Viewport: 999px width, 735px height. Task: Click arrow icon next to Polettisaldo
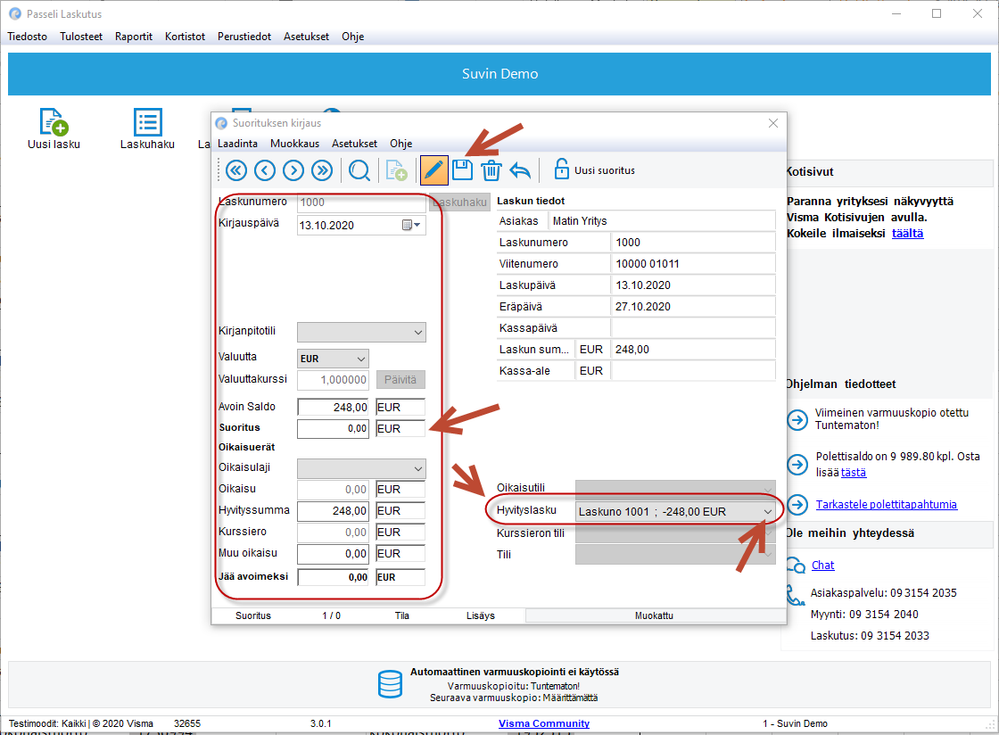[797, 464]
